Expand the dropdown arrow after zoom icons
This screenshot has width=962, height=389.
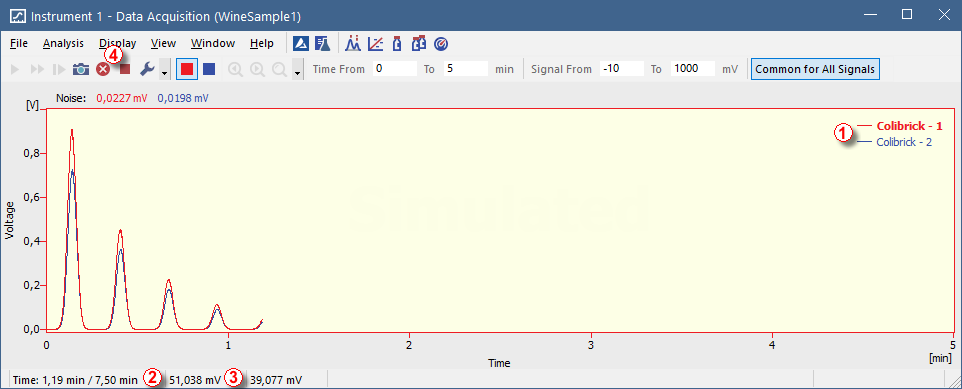tap(297, 69)
